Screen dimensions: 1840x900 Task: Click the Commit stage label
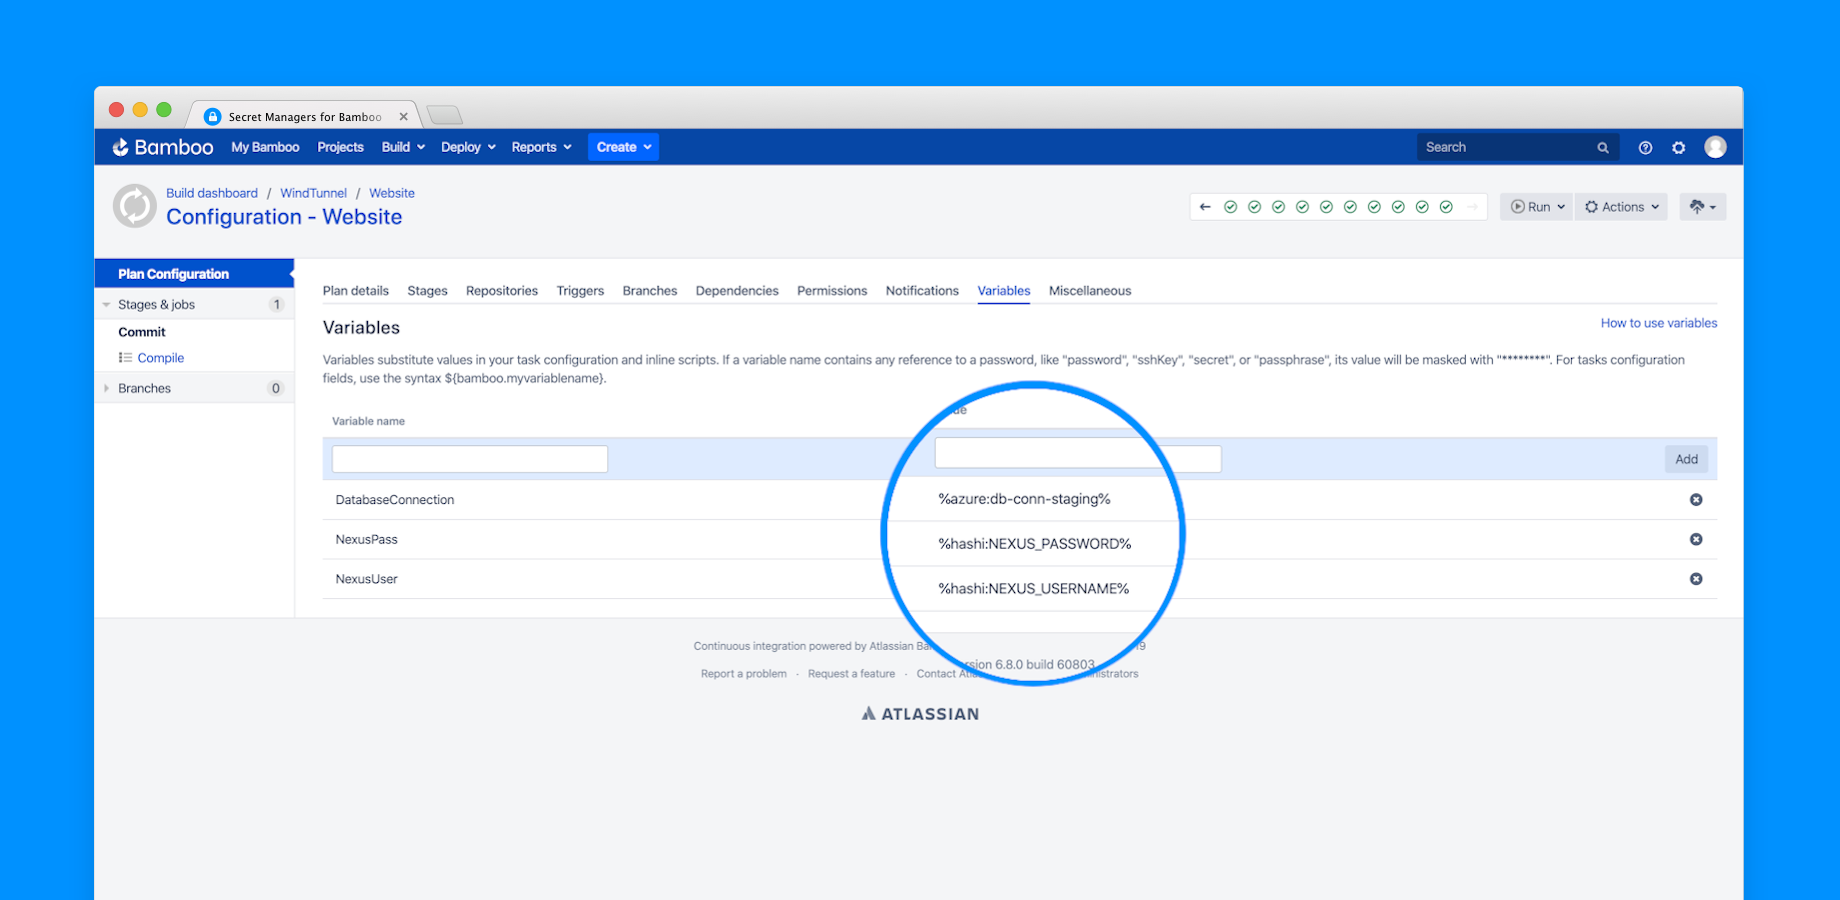click(x=142, y=332)
